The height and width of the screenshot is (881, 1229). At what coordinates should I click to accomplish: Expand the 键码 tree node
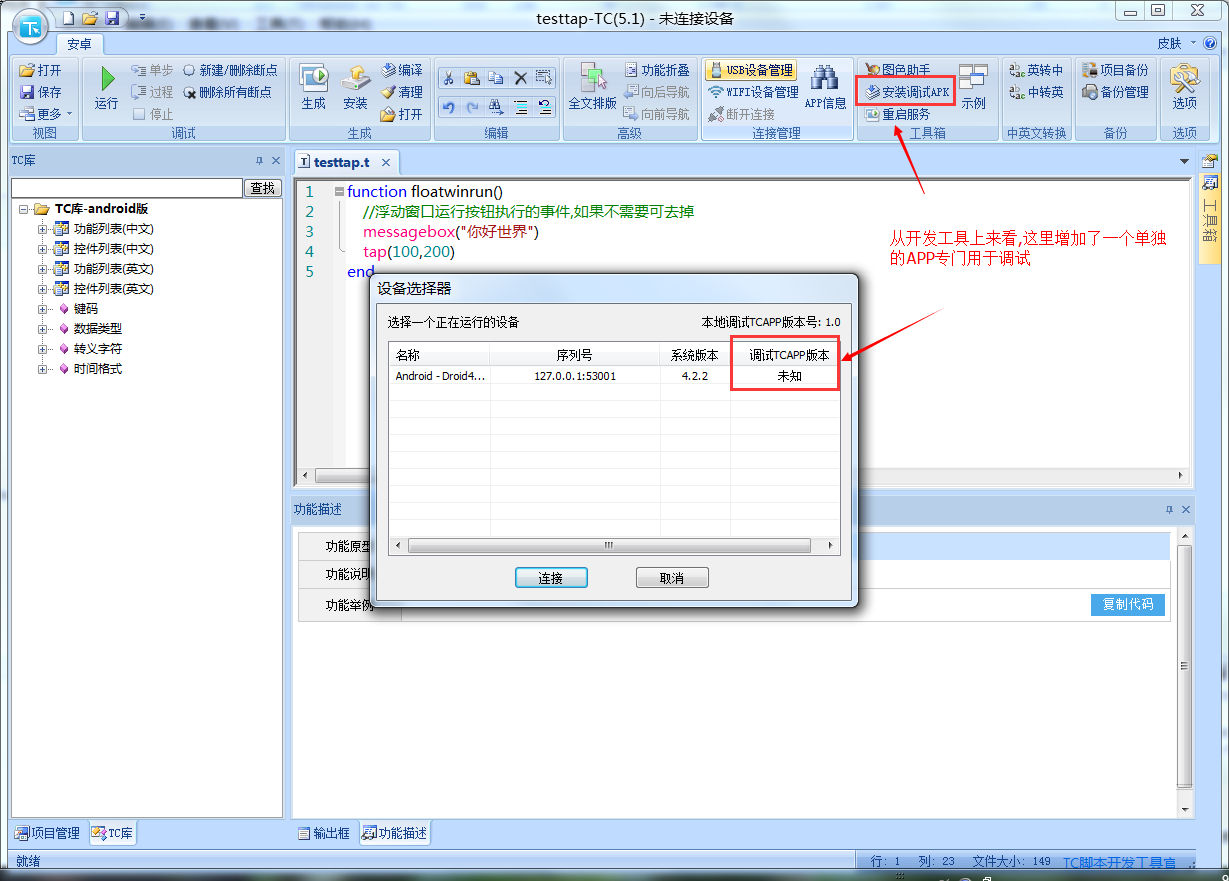(43, 309)
